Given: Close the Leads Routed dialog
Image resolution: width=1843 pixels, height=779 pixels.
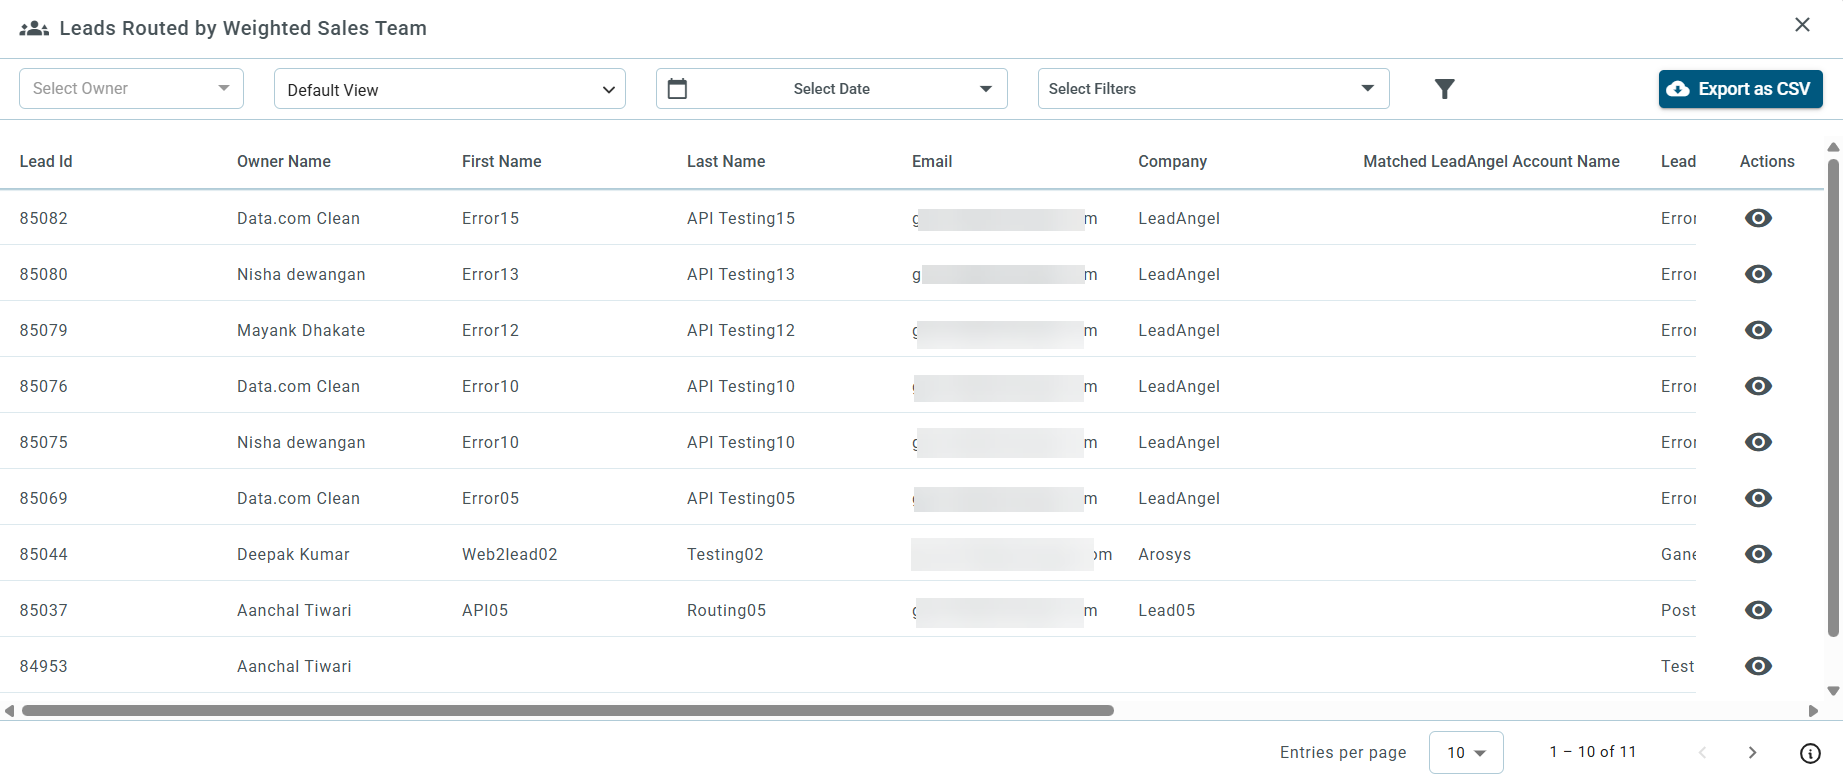Looking at the screenshot, I should click(x=1802, y=25).
